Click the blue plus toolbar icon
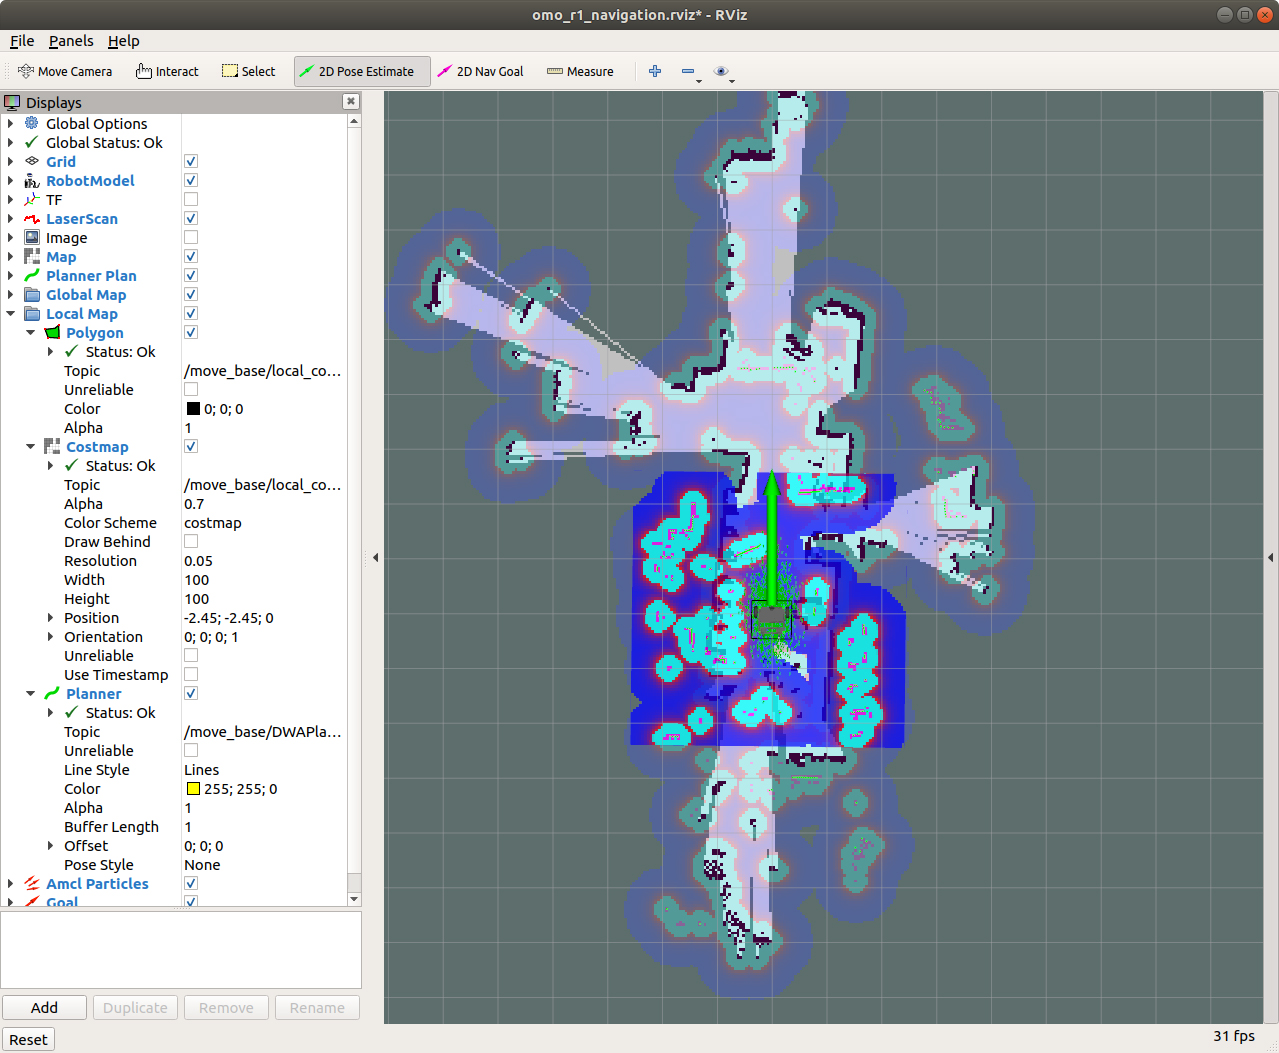 [x=655, y=71]
